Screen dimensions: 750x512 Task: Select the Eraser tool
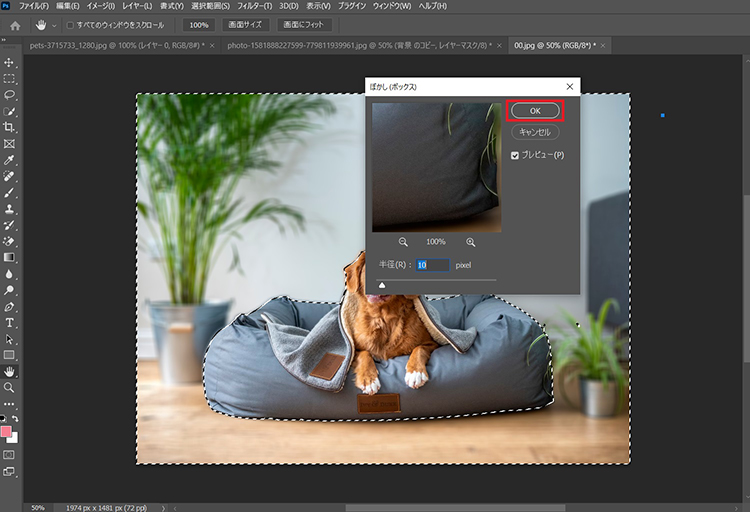coord(9,241)
